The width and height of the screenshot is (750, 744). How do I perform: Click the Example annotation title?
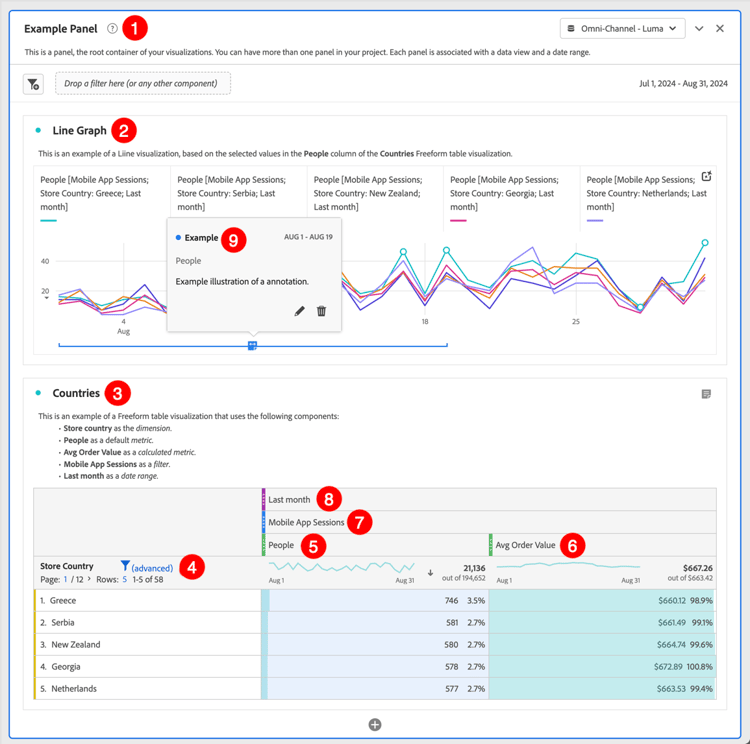pos(201,238)
